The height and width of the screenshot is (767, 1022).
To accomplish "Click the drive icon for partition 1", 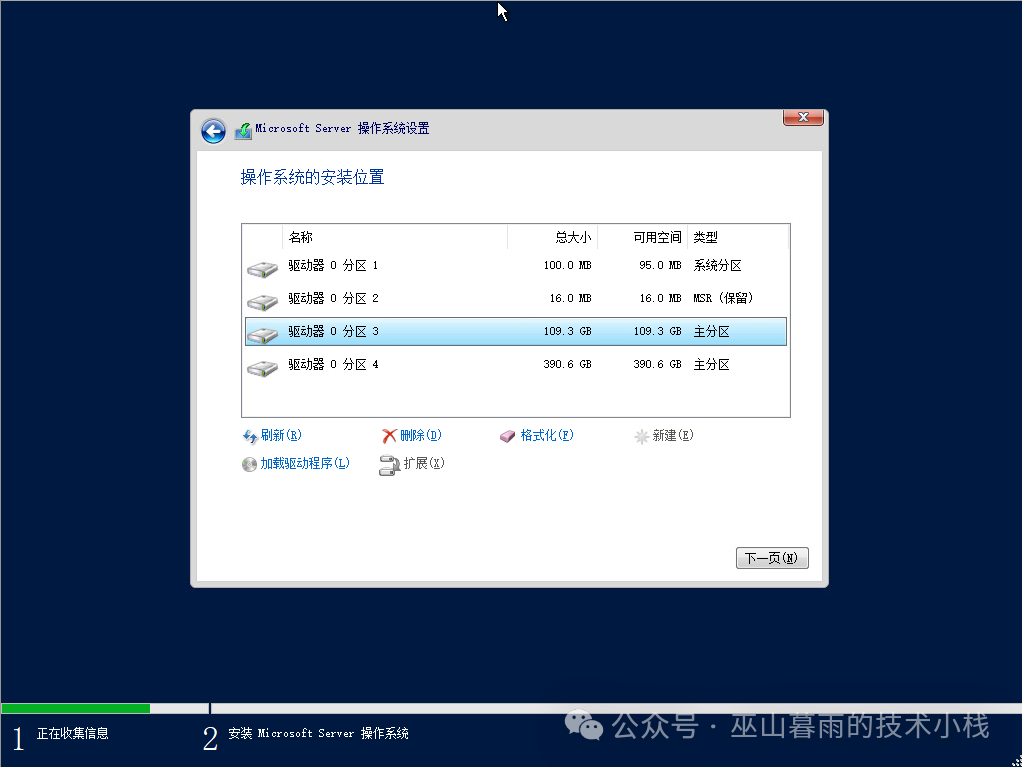I will [262, 268].
